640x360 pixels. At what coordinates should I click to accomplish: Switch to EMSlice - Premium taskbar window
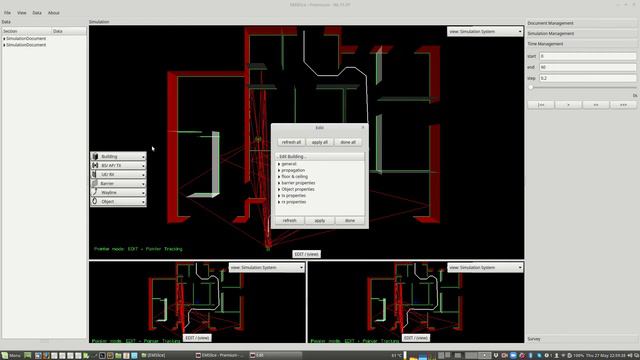pyautogui.click(x=220, y=356)
